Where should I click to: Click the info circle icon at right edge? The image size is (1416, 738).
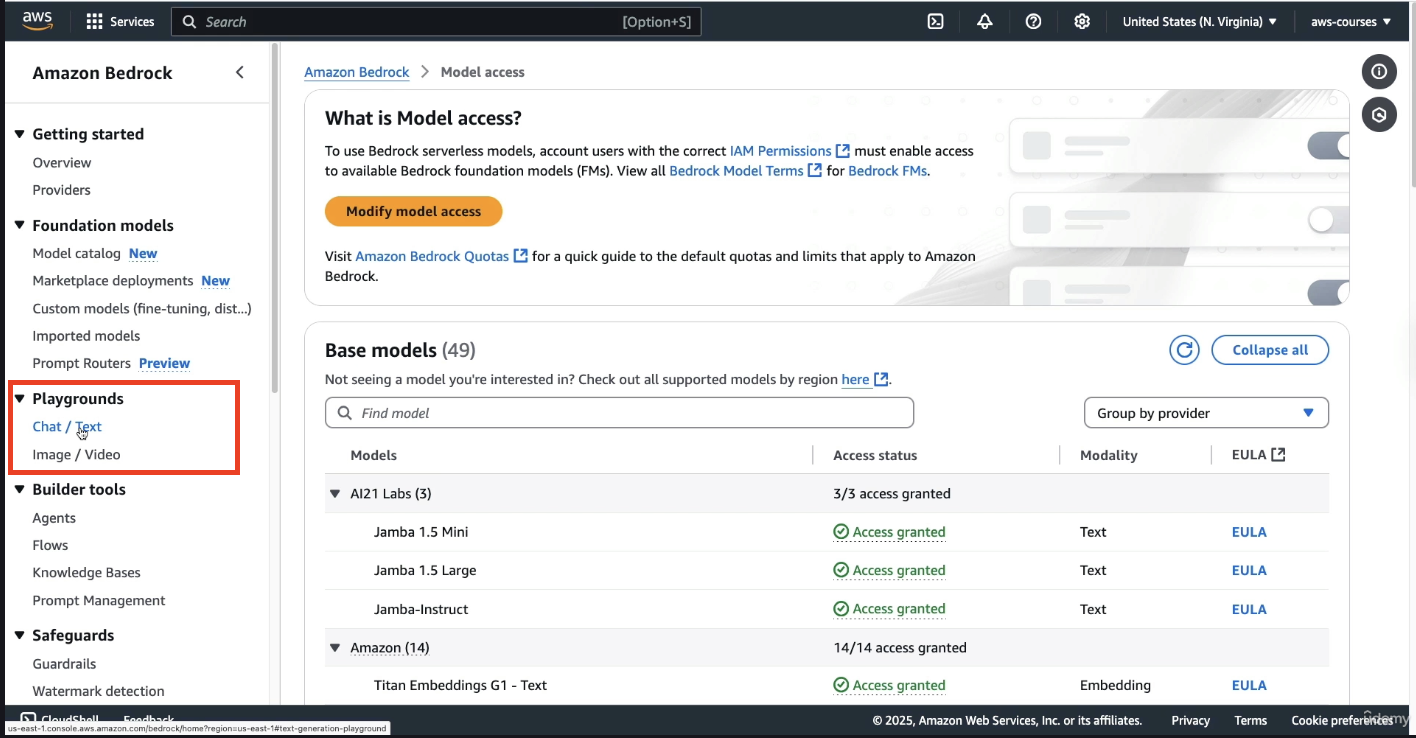tap(1379, 71)
